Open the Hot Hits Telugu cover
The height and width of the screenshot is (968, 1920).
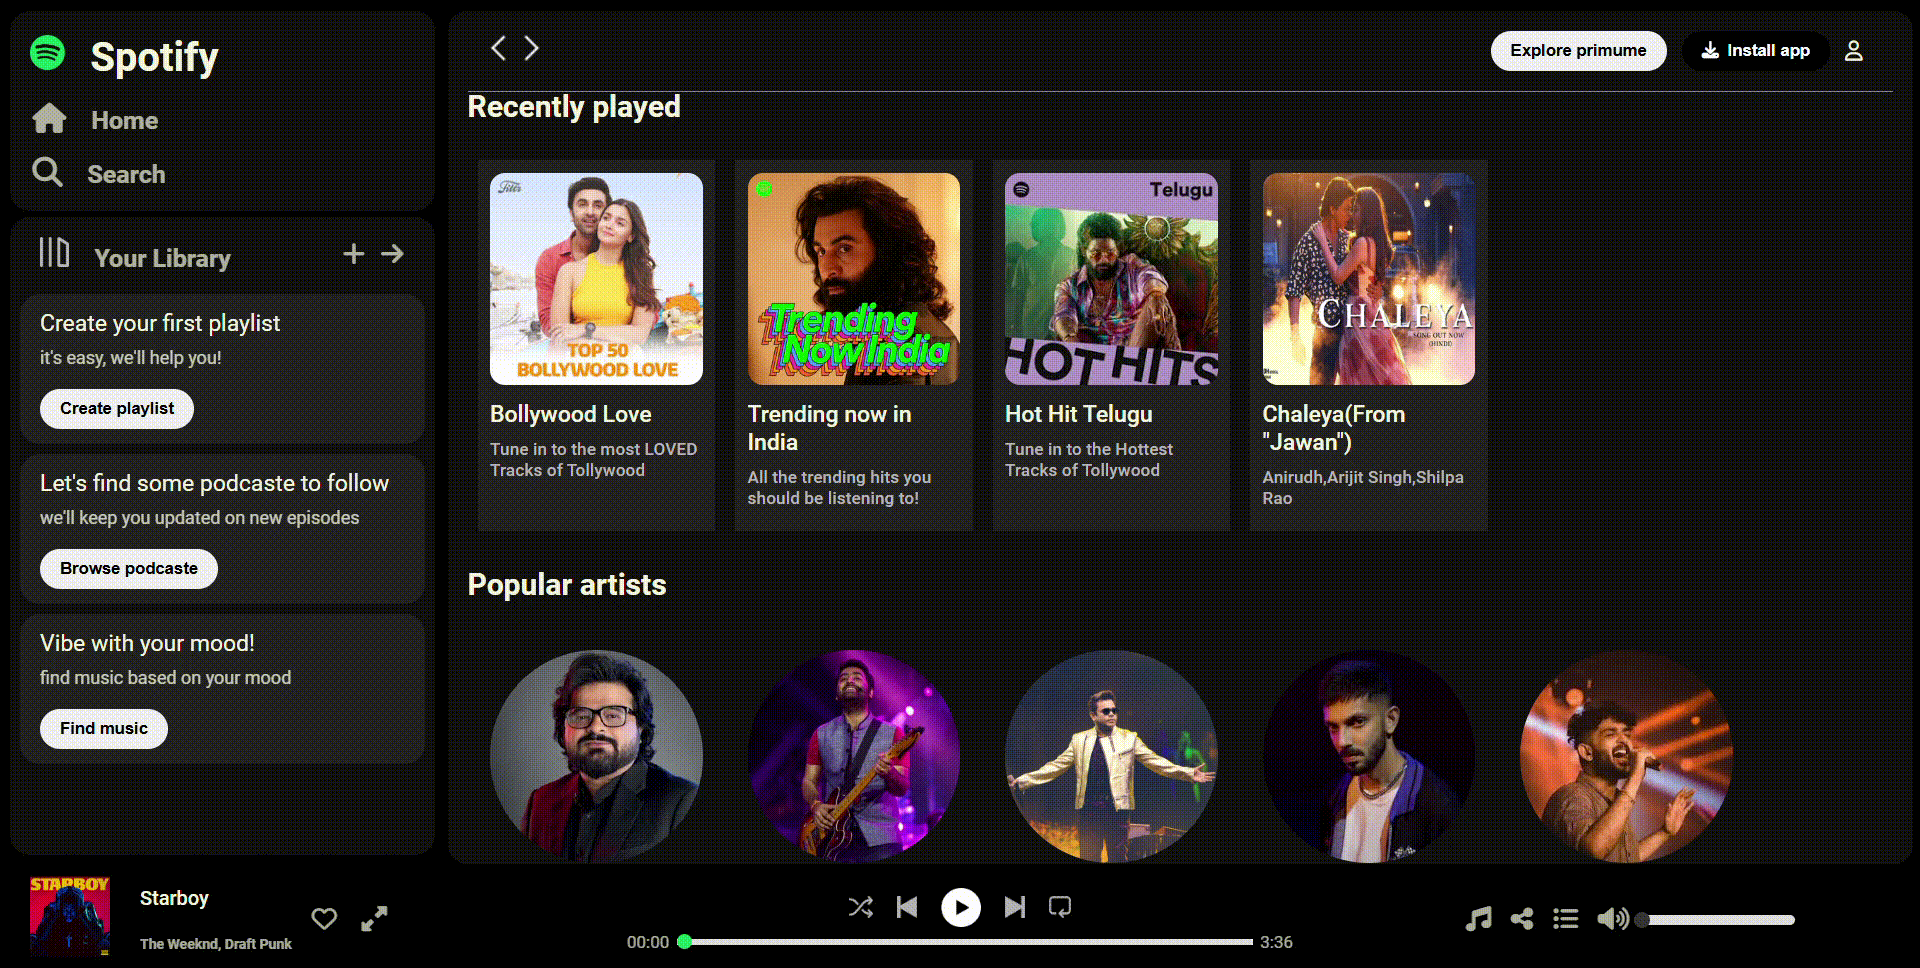(x=1111, y=279)
